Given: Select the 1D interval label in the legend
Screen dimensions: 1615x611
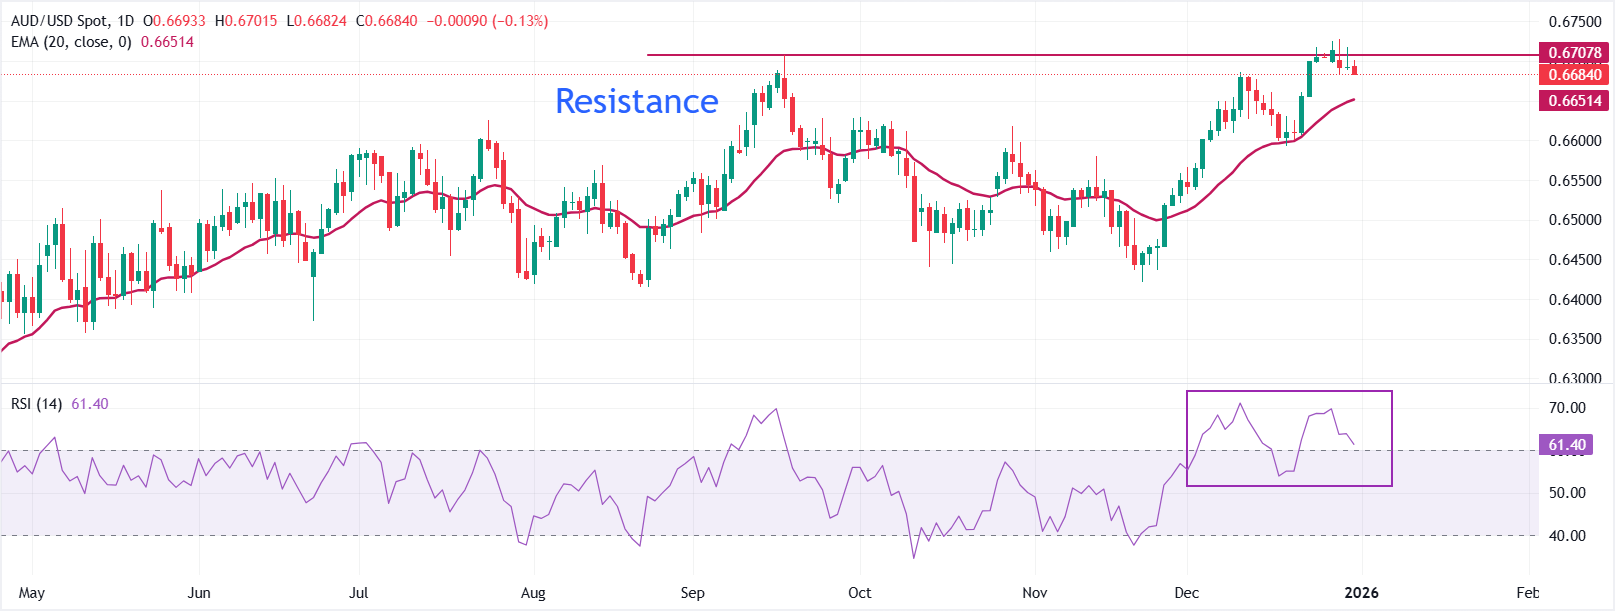Looking at the screenshot, I should [125, 21].
